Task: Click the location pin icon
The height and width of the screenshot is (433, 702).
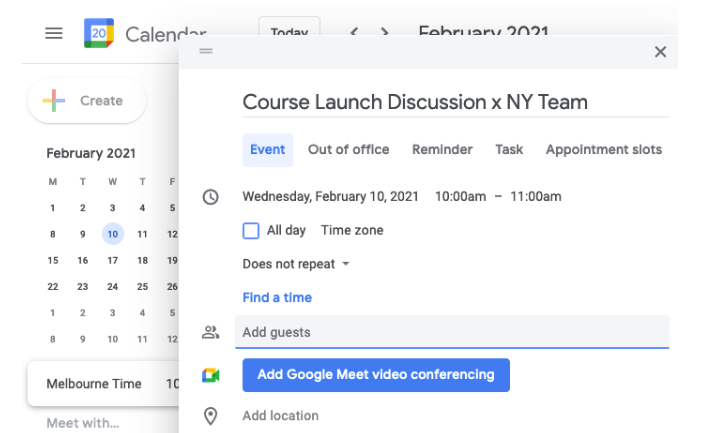Action: 210,416
